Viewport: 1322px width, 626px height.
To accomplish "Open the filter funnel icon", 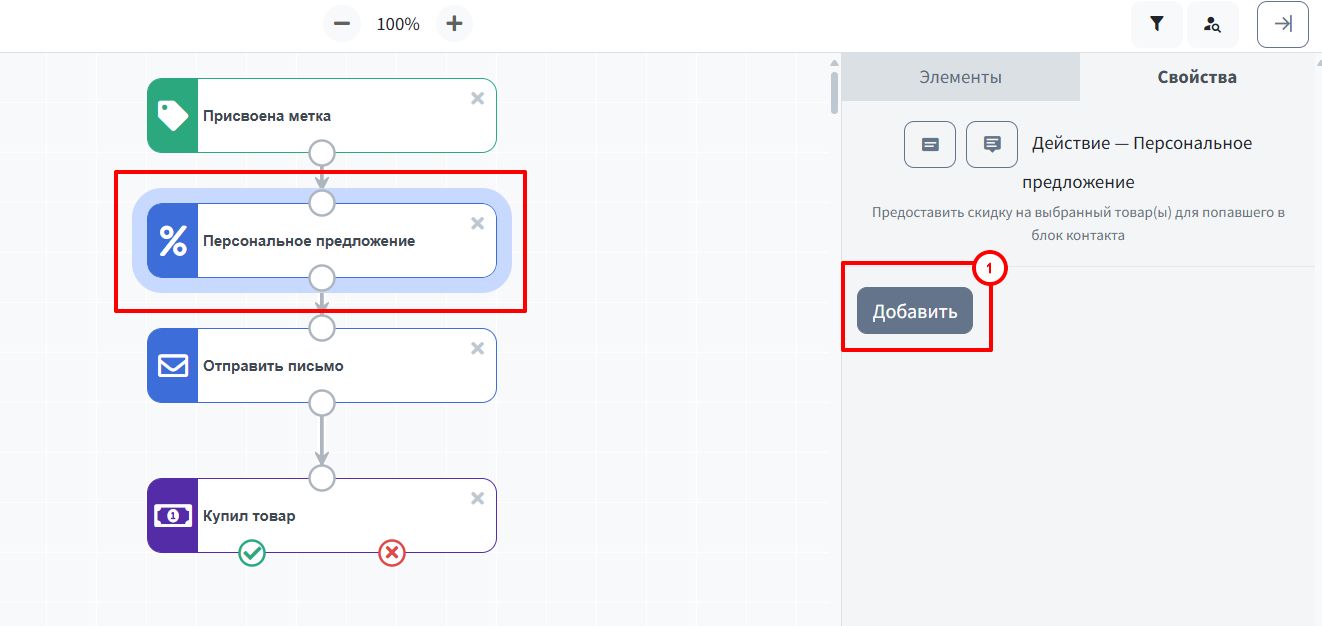I will pyautogui.click(x=1157, y=24).
